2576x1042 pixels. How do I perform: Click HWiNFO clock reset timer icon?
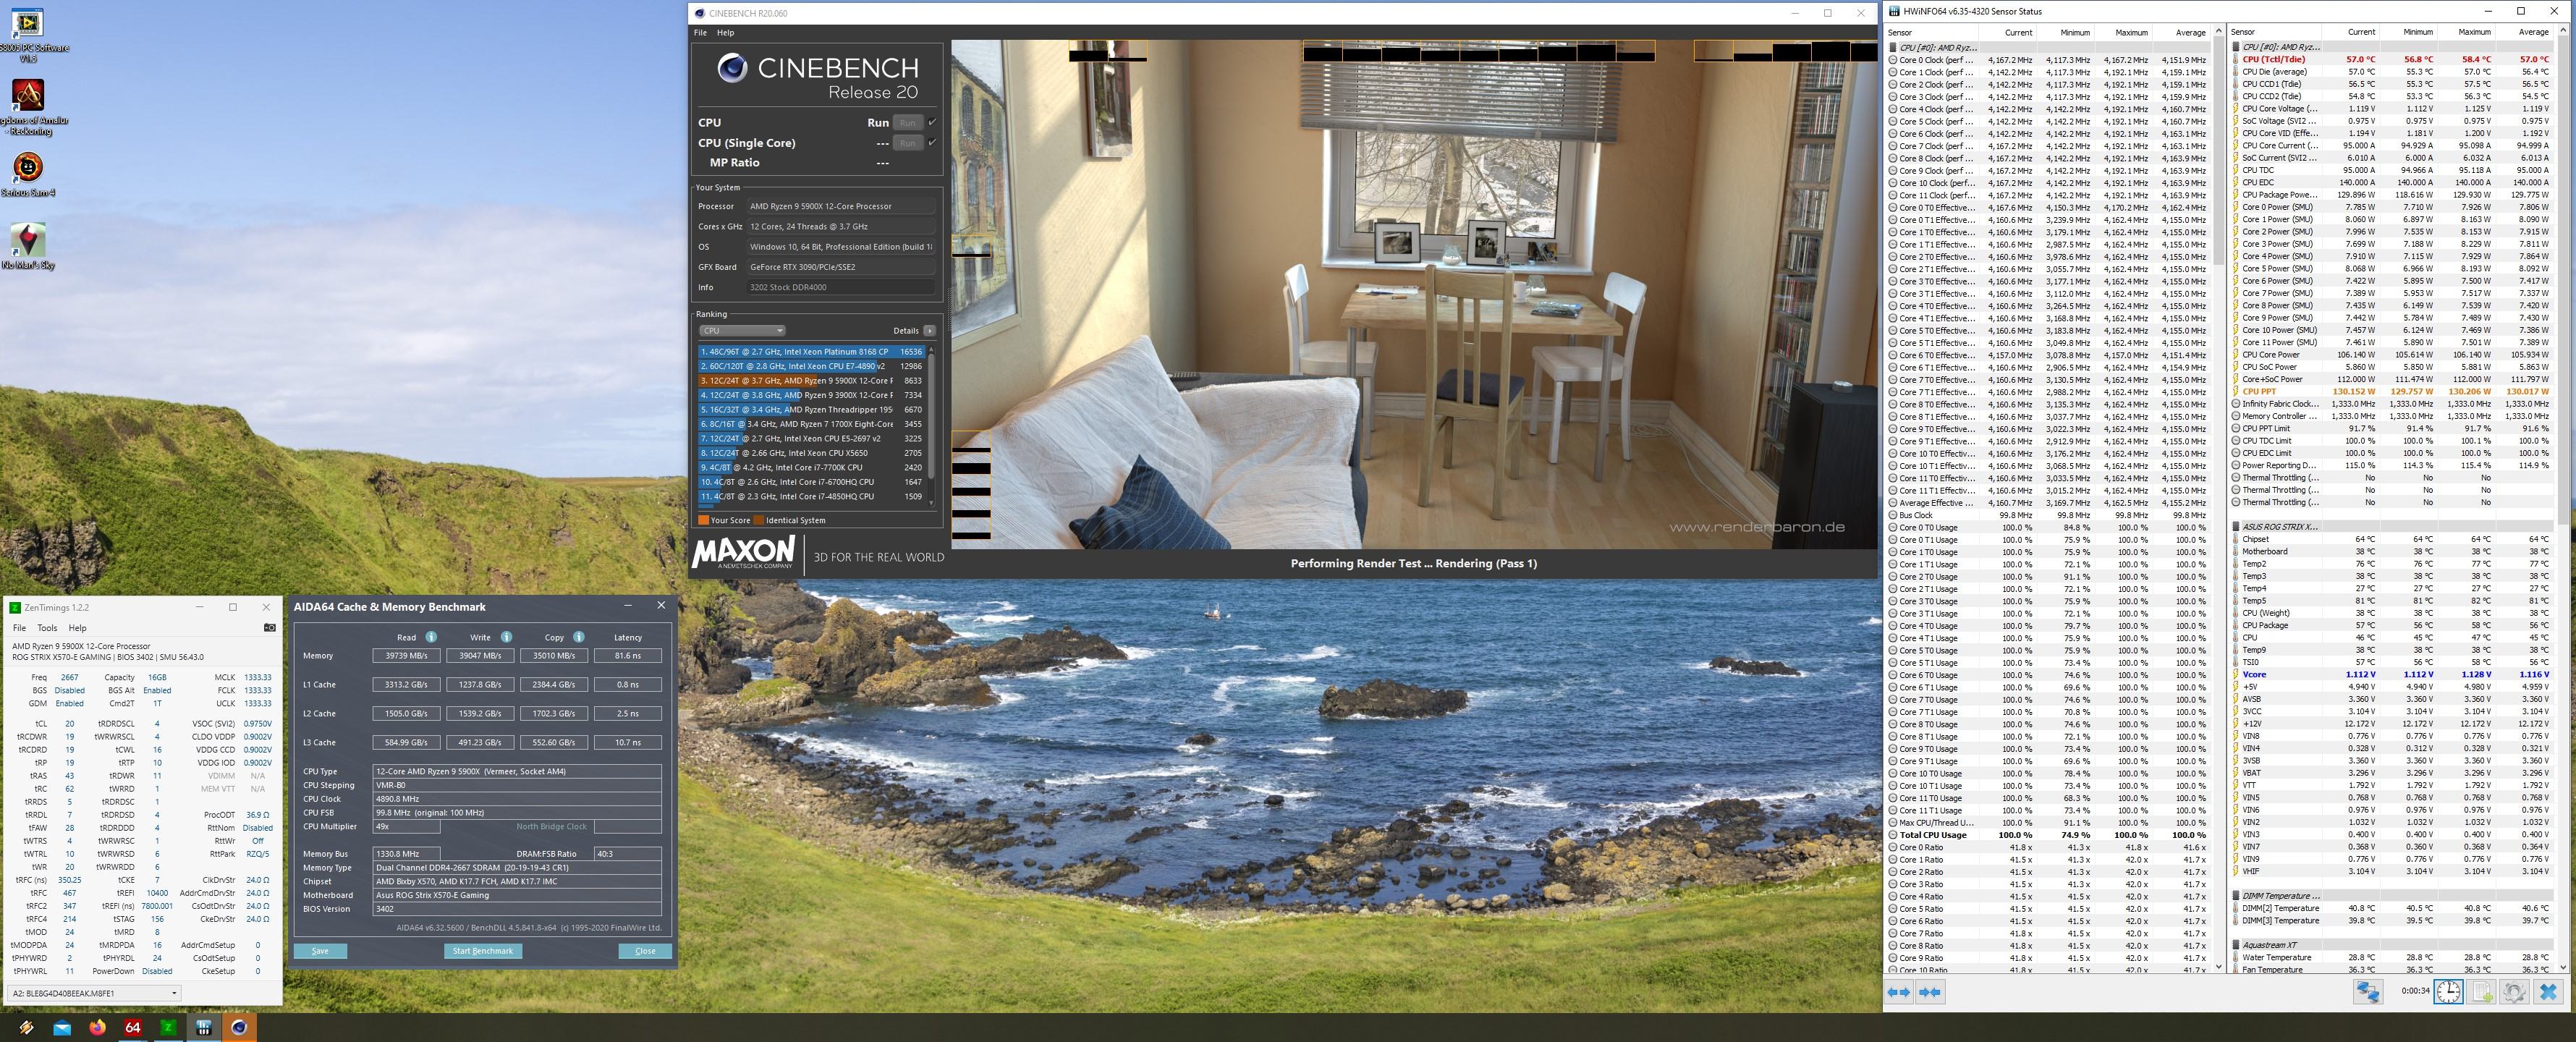pyautogui.click(x=2448, y=991)
